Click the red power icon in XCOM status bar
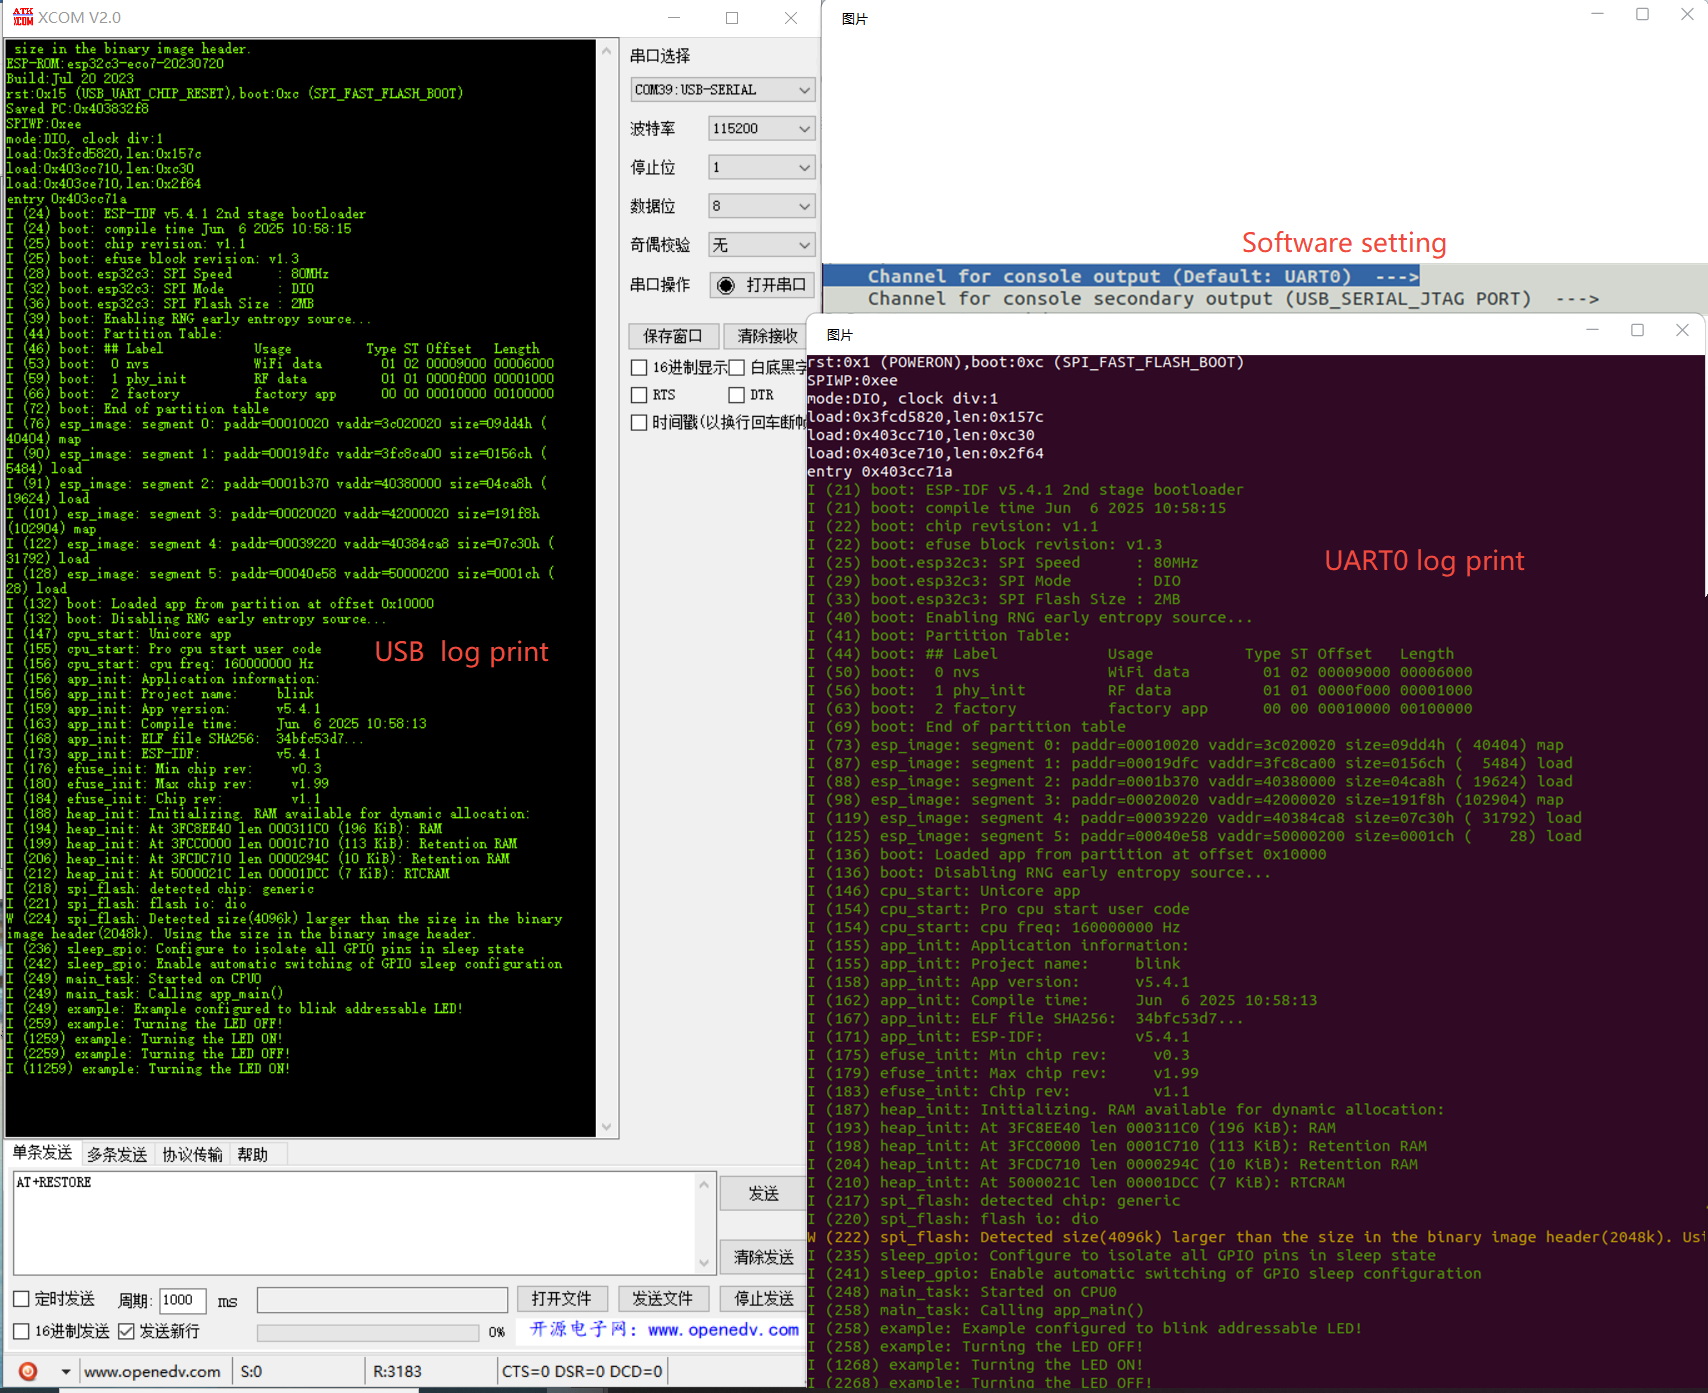1708x1393 pixels. click(x=28, y=1371)
